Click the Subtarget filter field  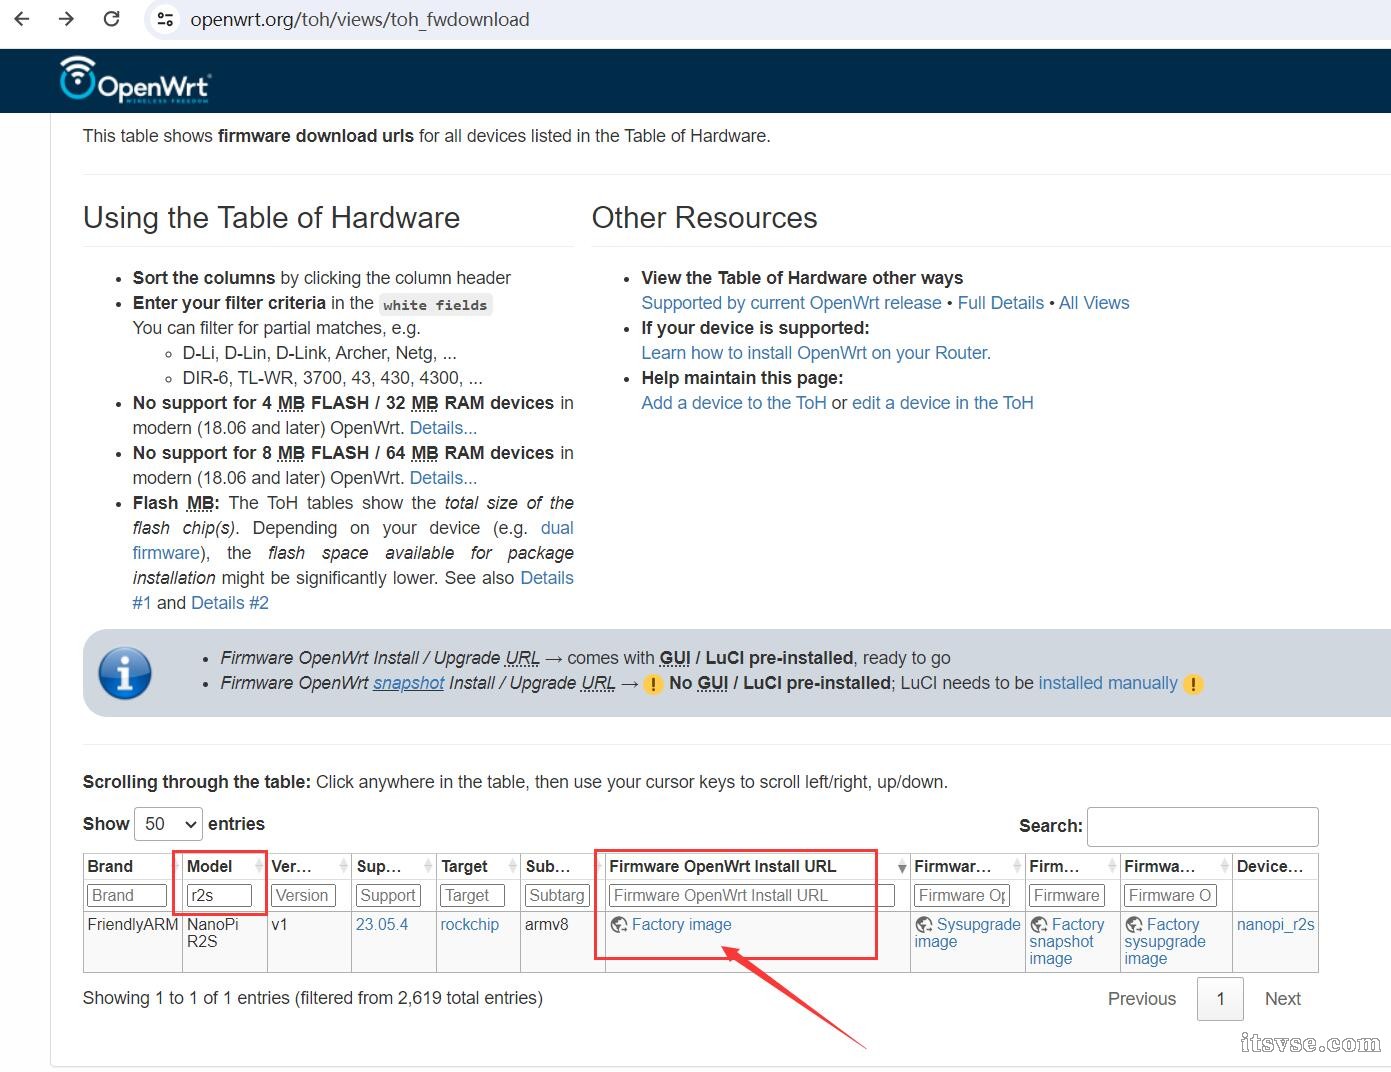point(557,896)
